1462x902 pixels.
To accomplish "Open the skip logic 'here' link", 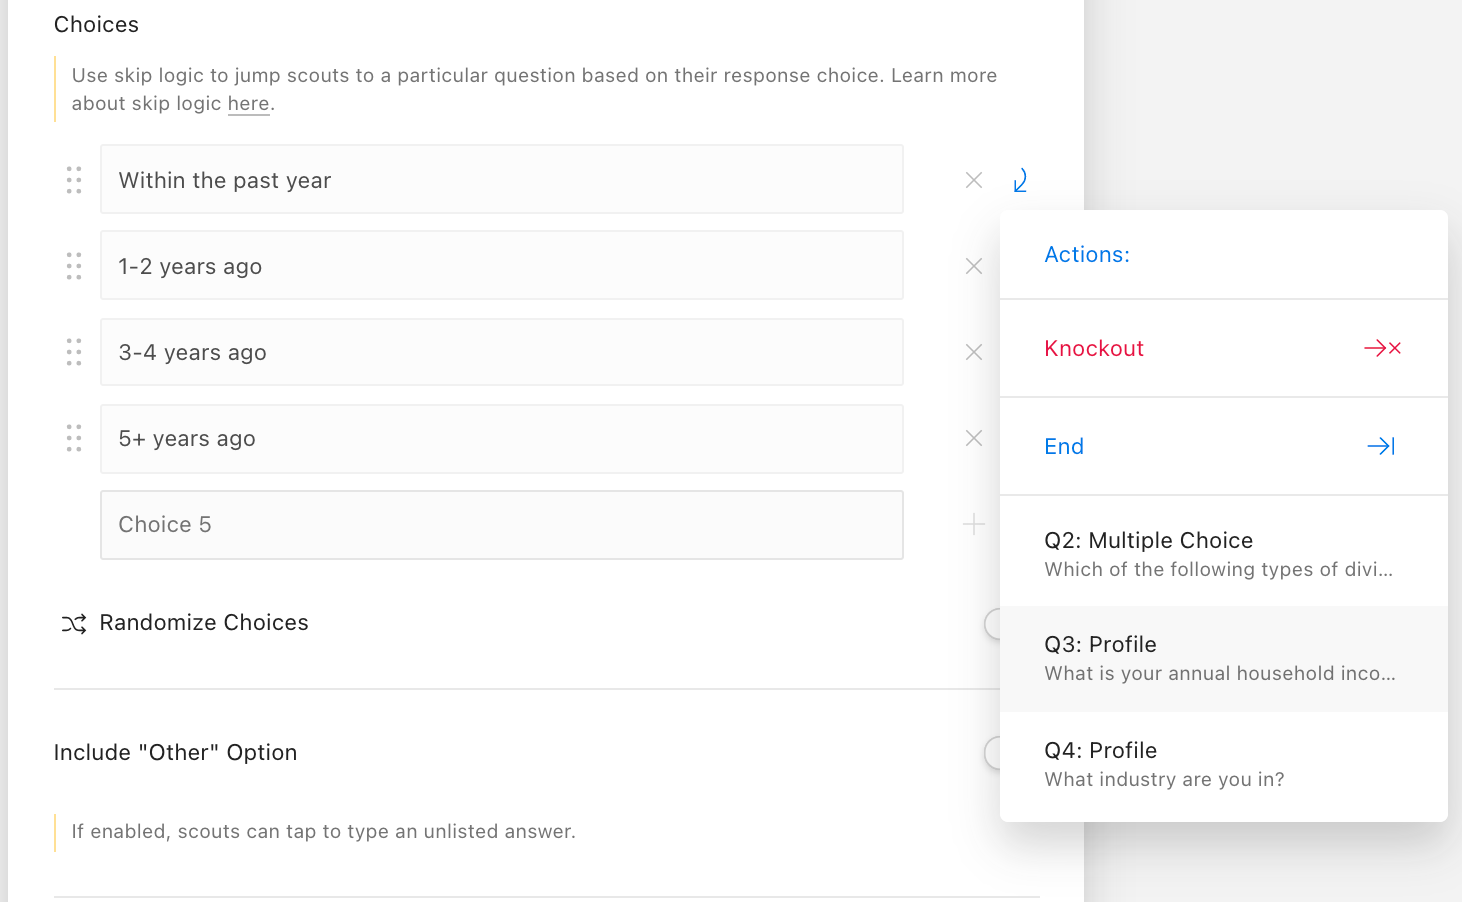I will [x=248, y=103].
